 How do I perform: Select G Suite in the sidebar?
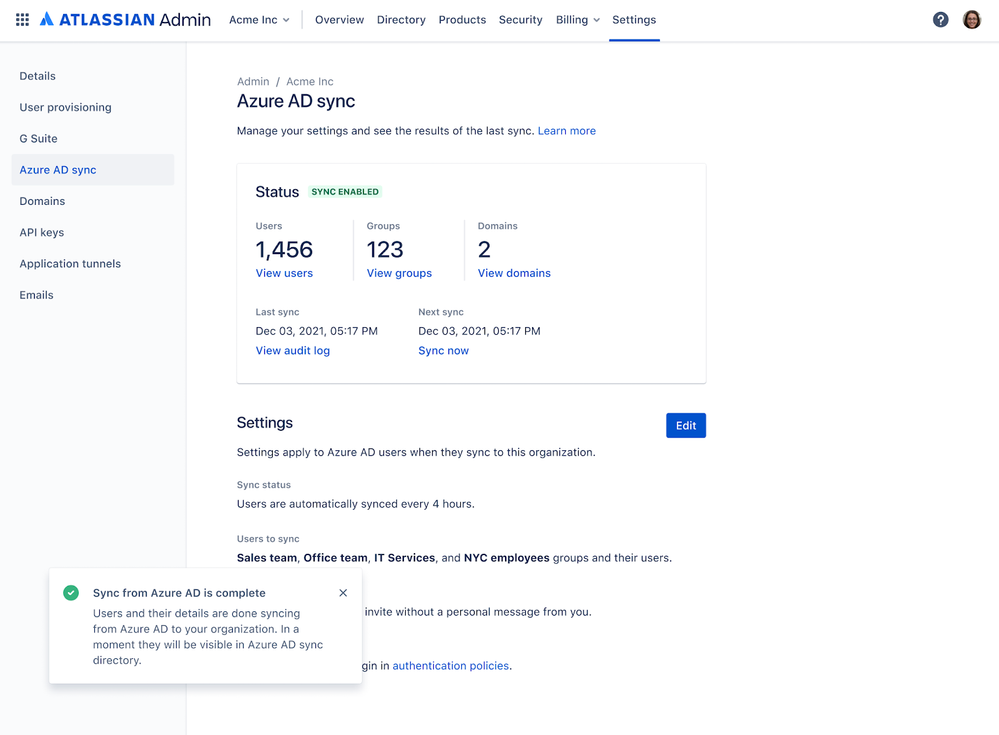(x=93, y=138)
